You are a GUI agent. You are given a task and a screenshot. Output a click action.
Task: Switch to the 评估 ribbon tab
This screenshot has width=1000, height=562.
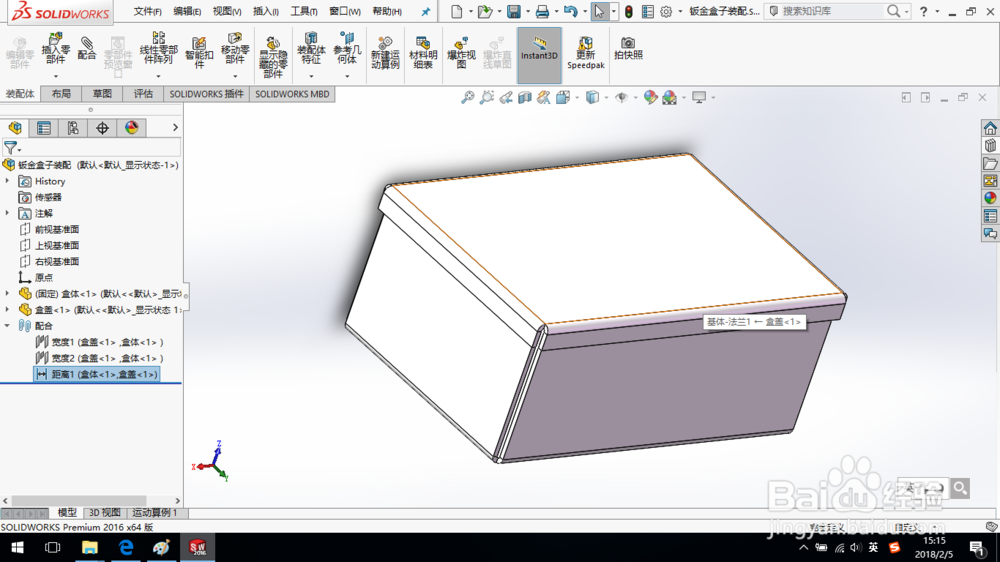point(143,94)
